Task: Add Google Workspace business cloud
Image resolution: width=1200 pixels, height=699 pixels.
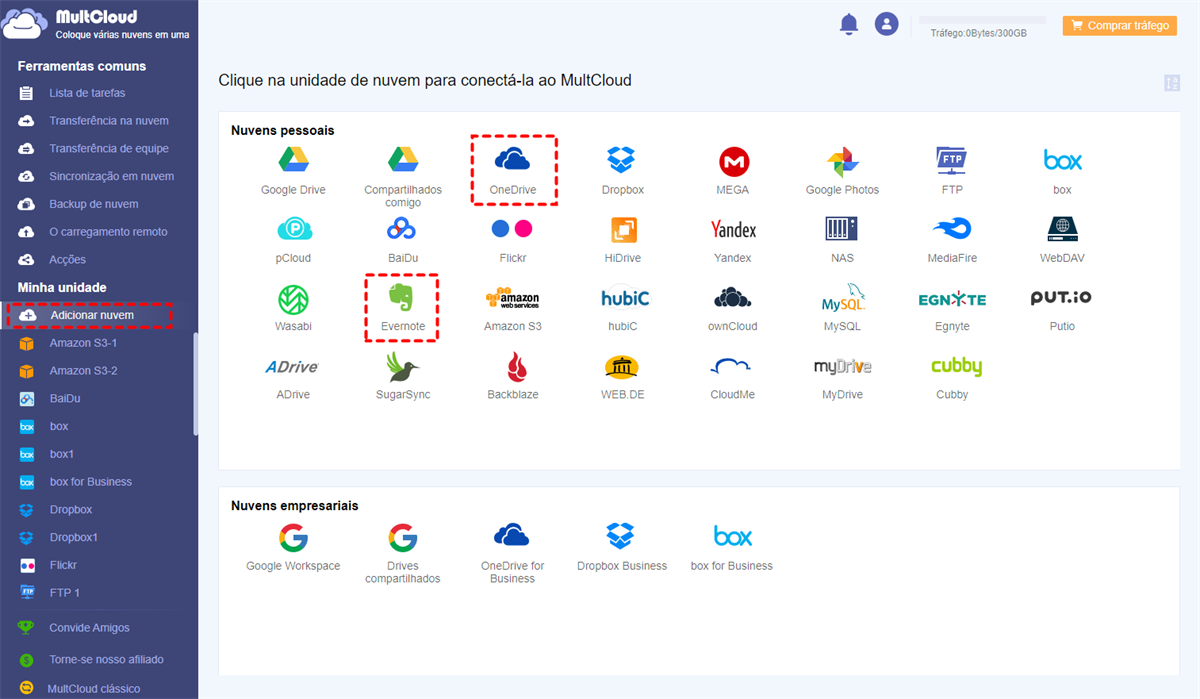Action: 293,546
